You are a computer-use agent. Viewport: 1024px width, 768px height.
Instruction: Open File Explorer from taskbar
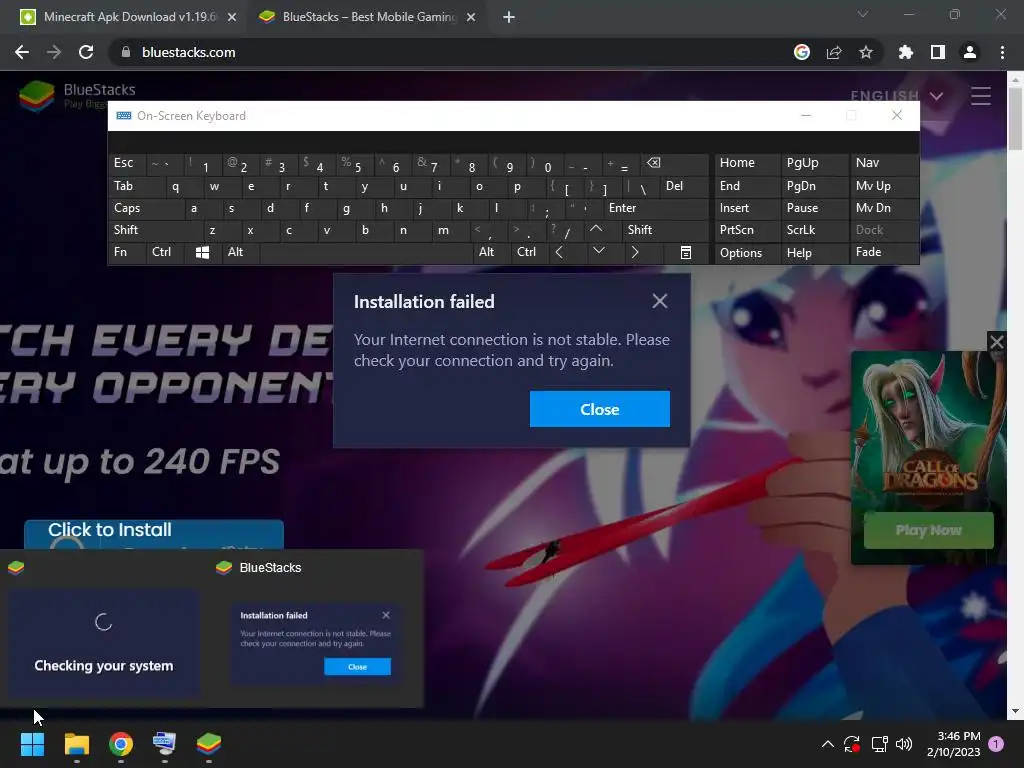coord(76,744)
